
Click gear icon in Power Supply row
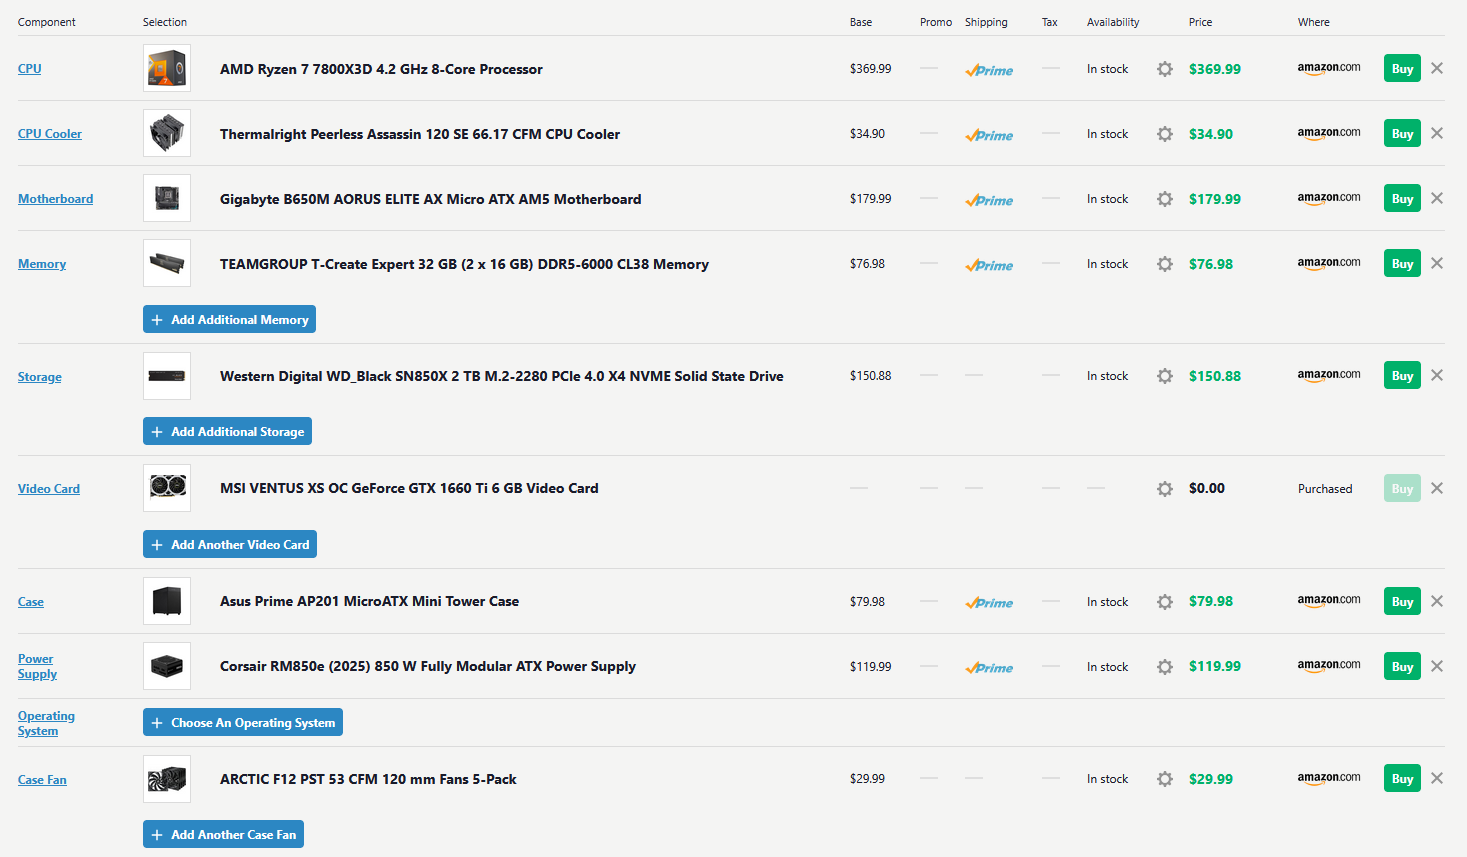pos(1164,667)
